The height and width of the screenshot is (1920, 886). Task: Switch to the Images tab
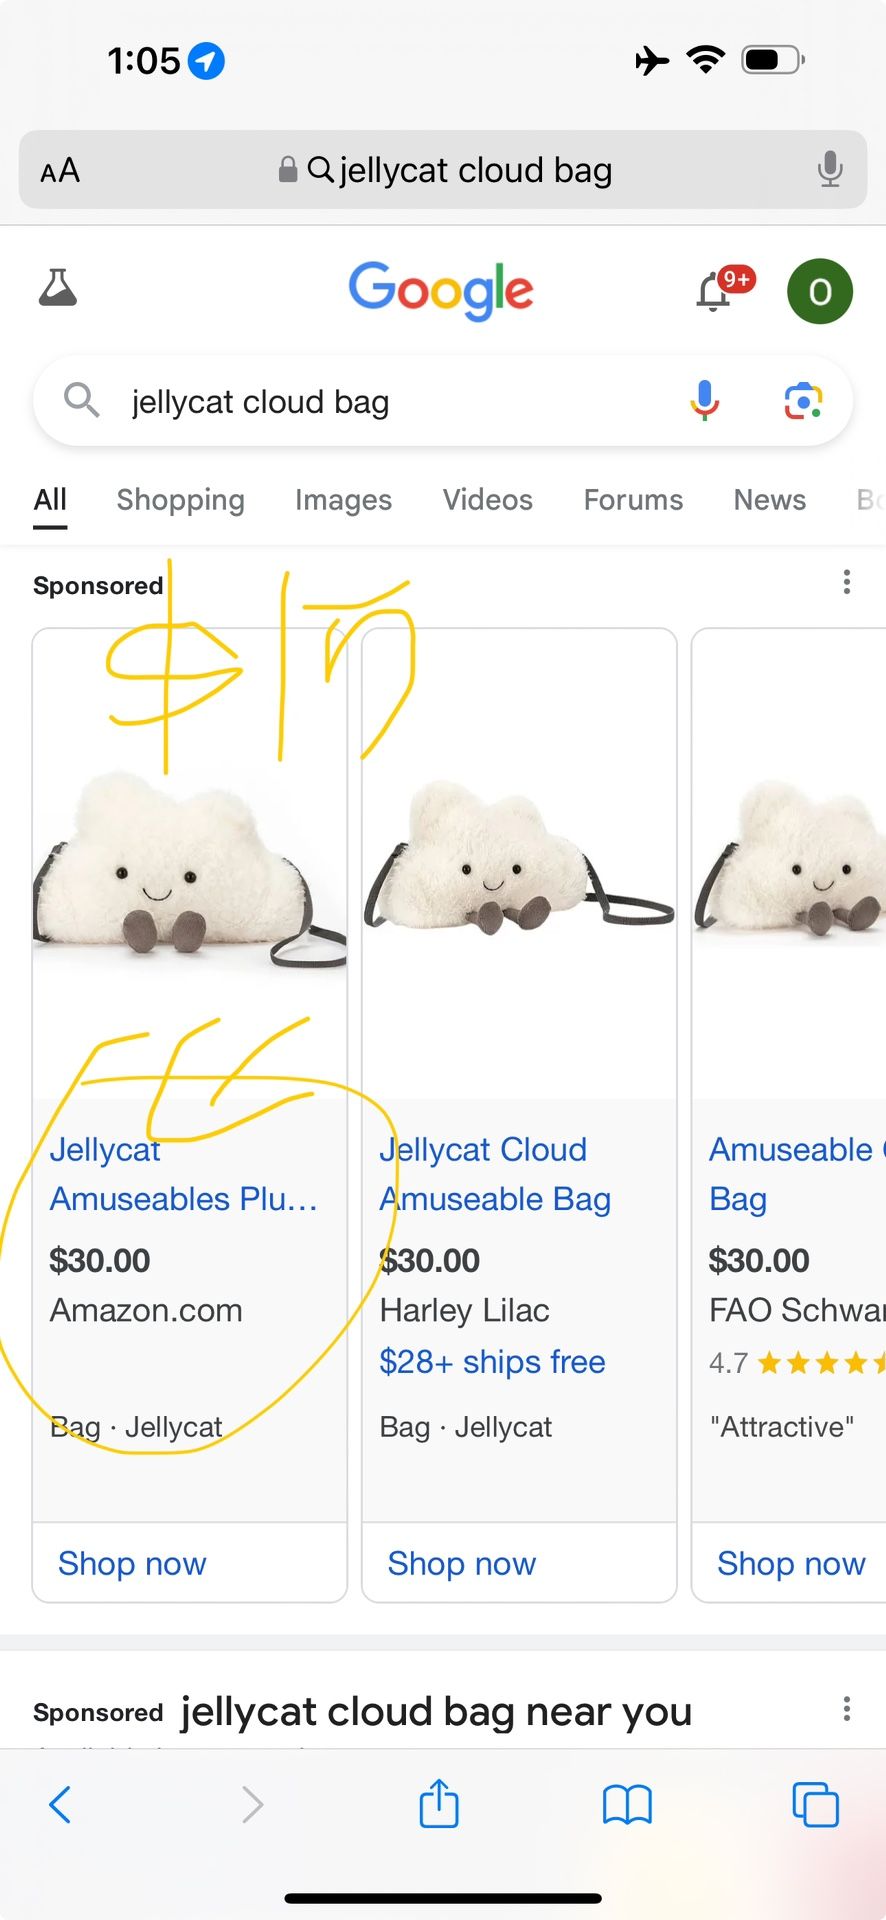click(343, 500)
